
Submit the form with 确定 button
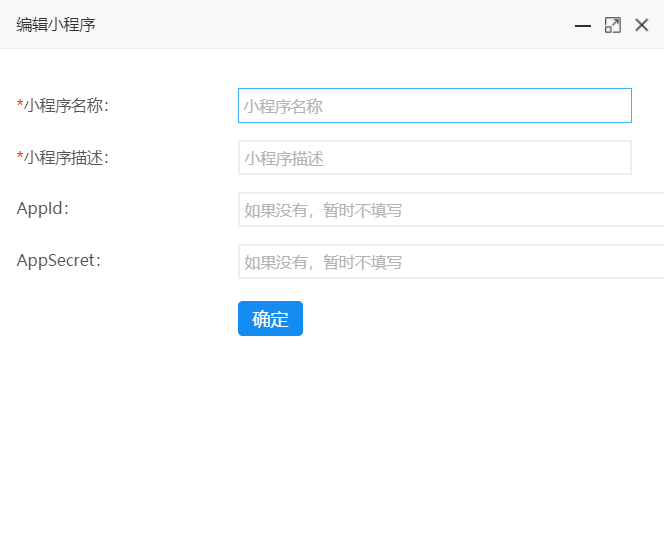pos(270,319)
